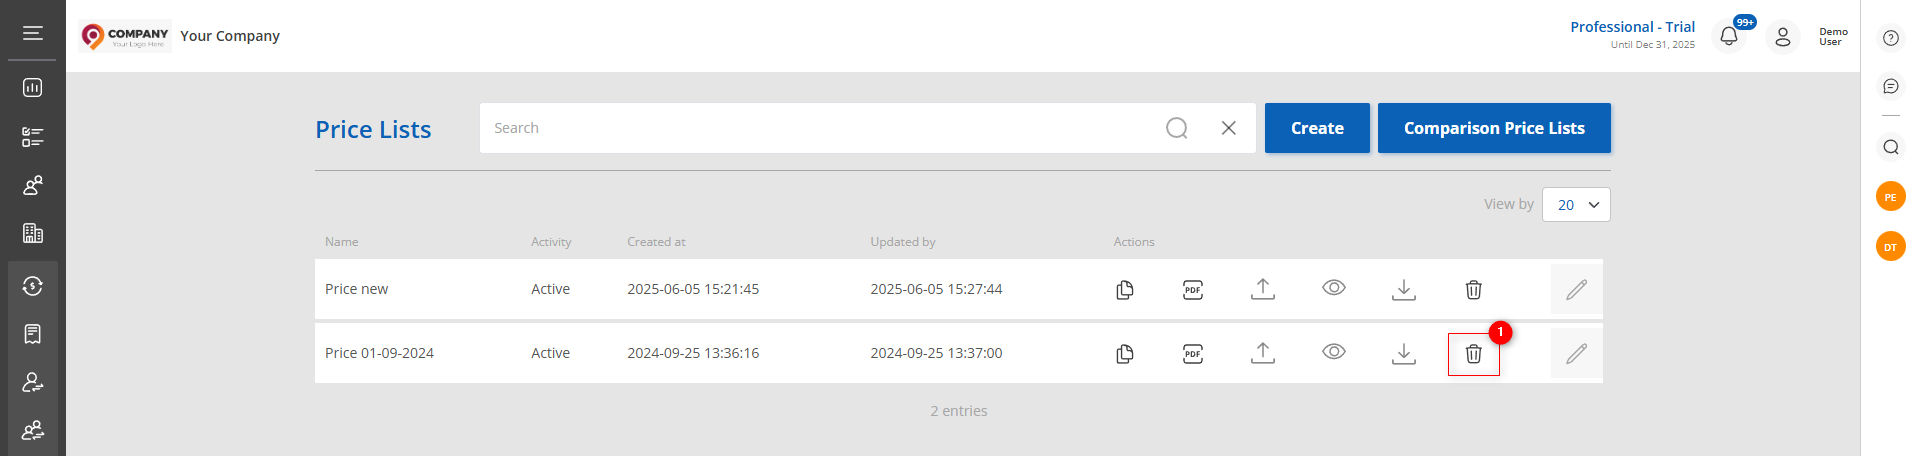Edit Price new with pencil icon
Image resolution: width=1919 pixels, height=456 pixels.
1577,289
